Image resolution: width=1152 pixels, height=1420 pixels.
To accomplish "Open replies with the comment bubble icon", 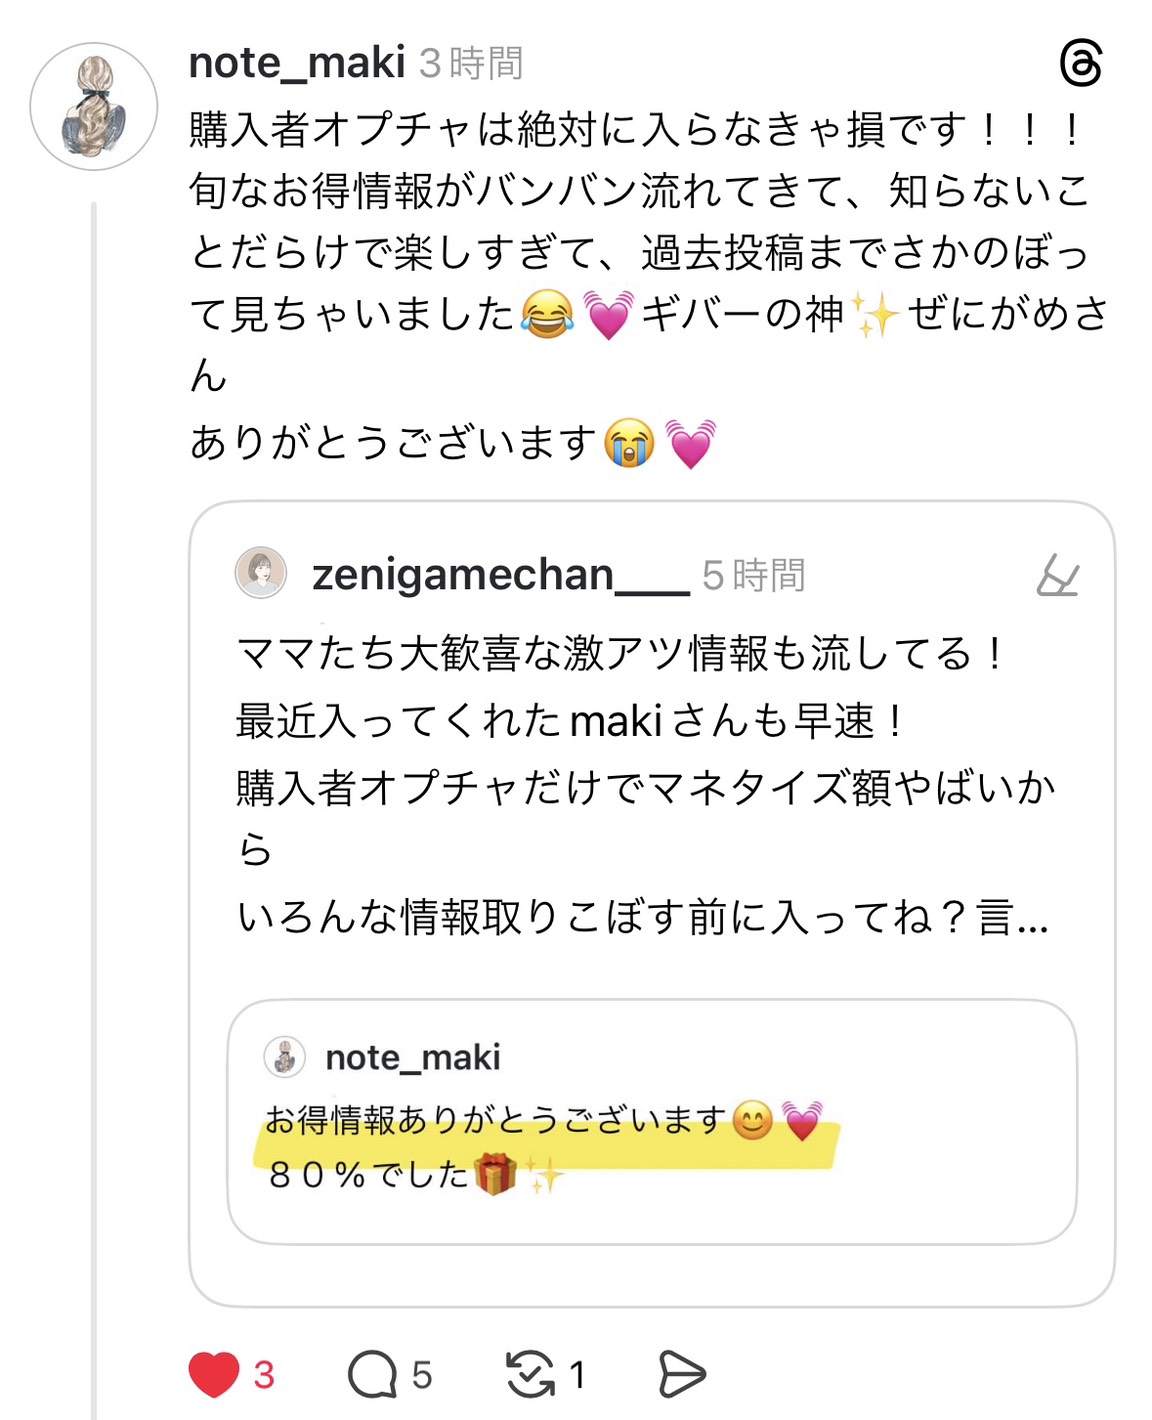I will point(372,1375).
